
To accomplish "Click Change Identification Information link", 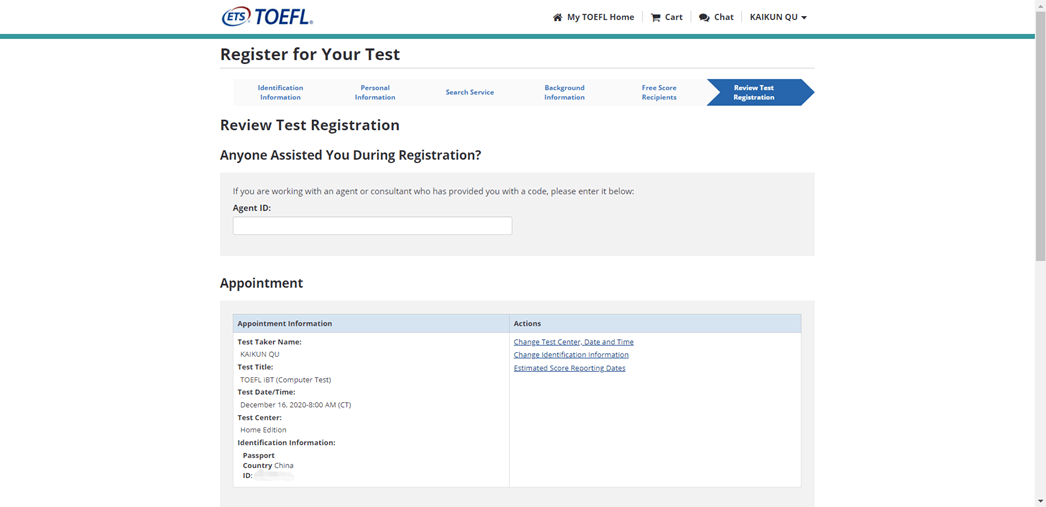I will (571, 355).
